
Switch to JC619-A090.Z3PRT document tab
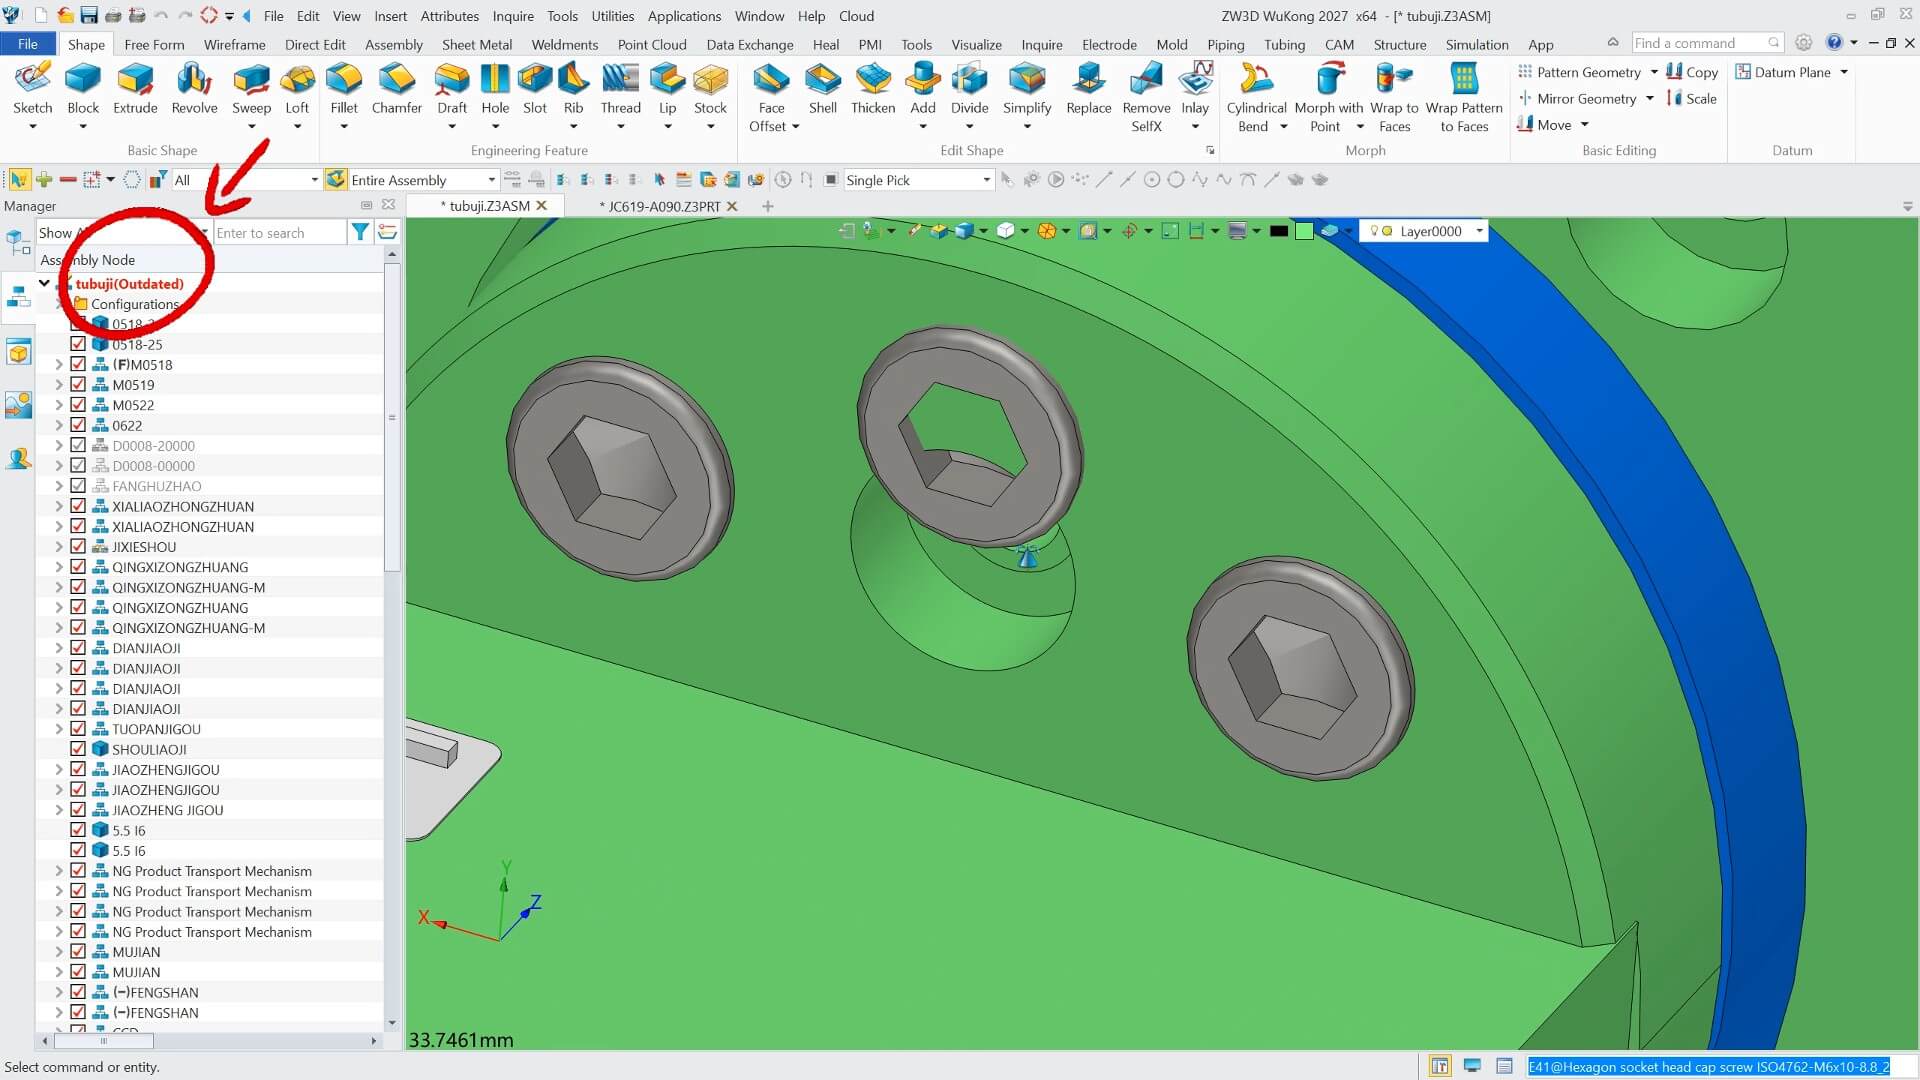(x=664, y=206)
